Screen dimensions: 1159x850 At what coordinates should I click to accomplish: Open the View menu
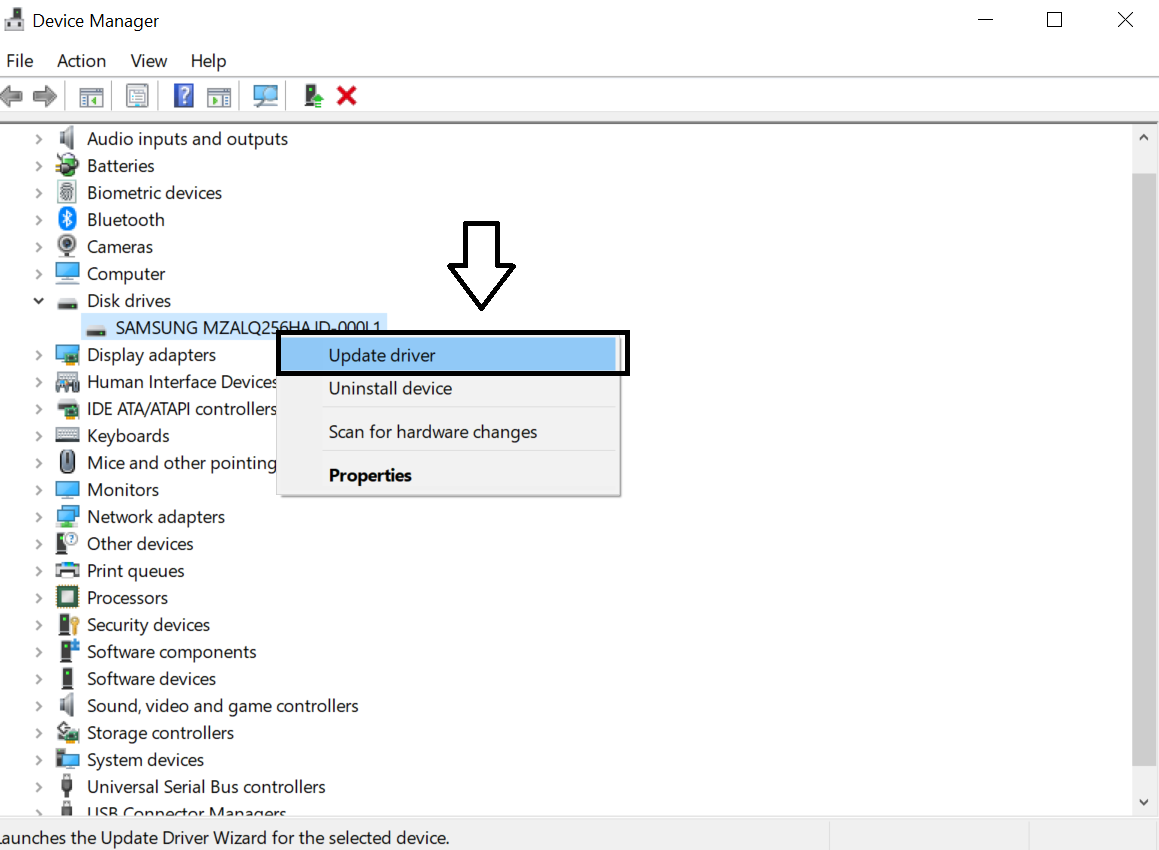148,61
